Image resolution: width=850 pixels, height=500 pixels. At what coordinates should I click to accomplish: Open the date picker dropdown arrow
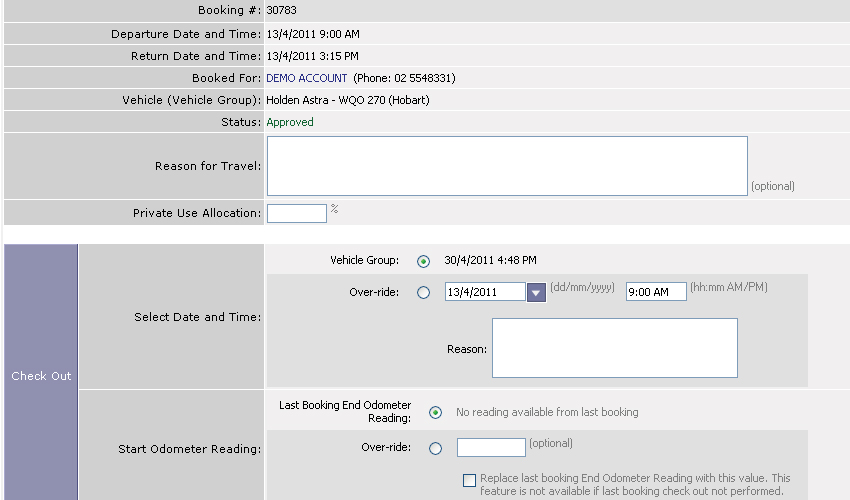[536, 292]
